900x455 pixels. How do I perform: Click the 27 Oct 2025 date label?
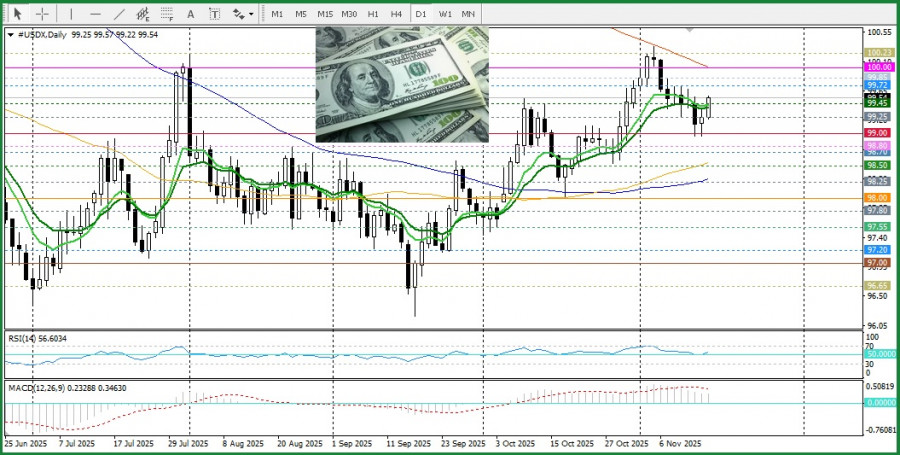click(625, 445)
